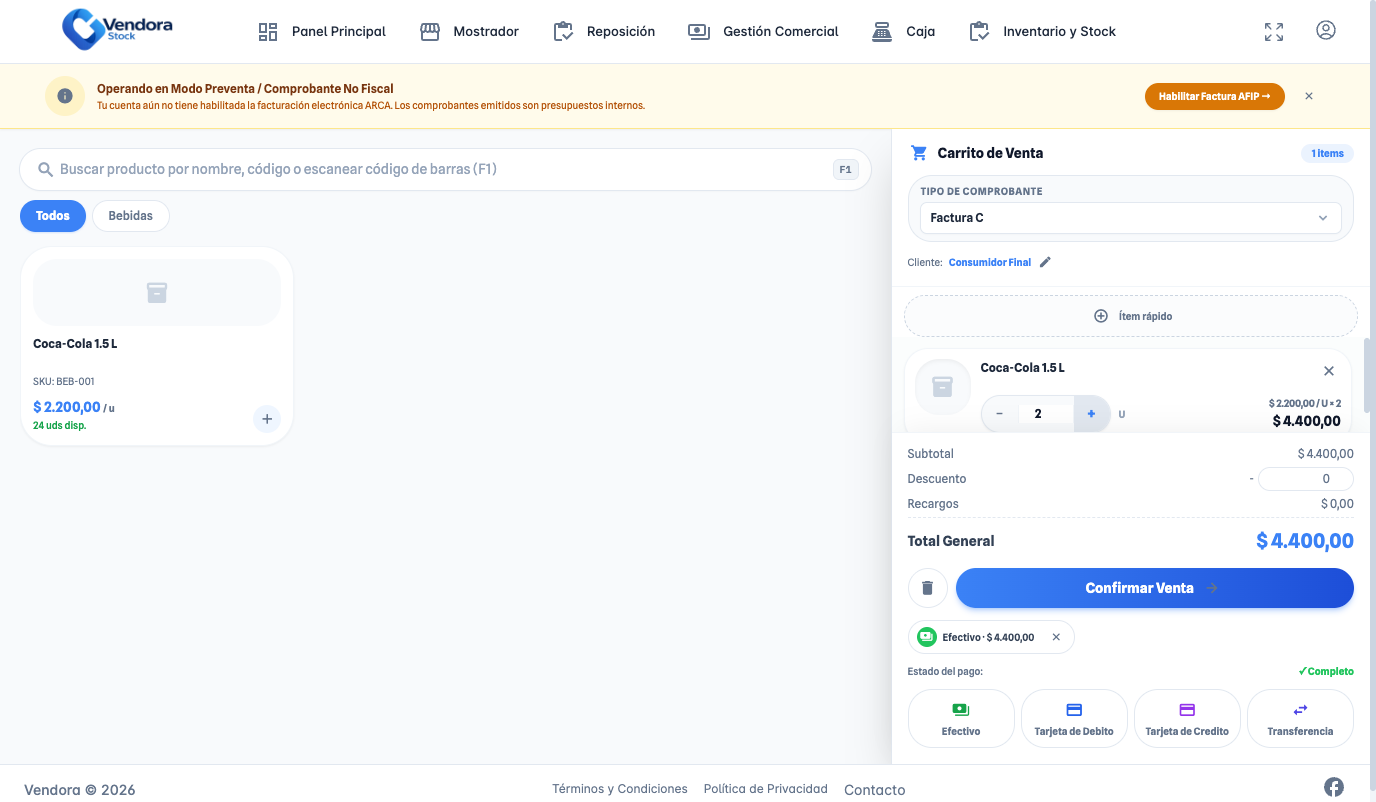Screen dimensions: 1376x802
Task: Select the Todos category filter
Action: [53, 216]
